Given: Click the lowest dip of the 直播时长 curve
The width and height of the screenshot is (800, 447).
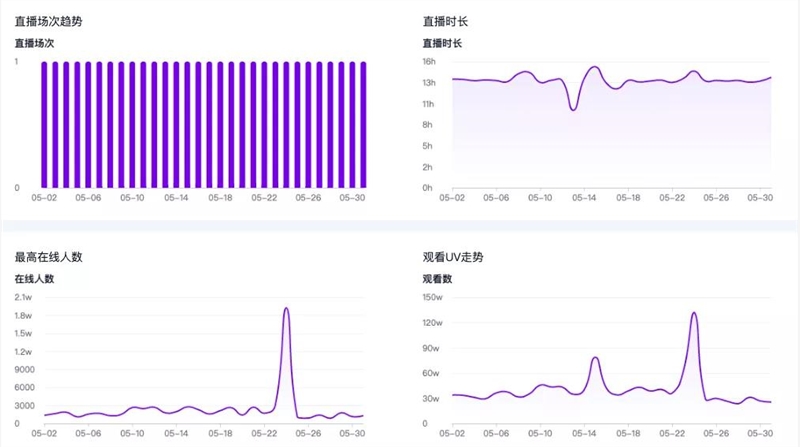Looking at the screenshot, I should click(x=573, y=109).
